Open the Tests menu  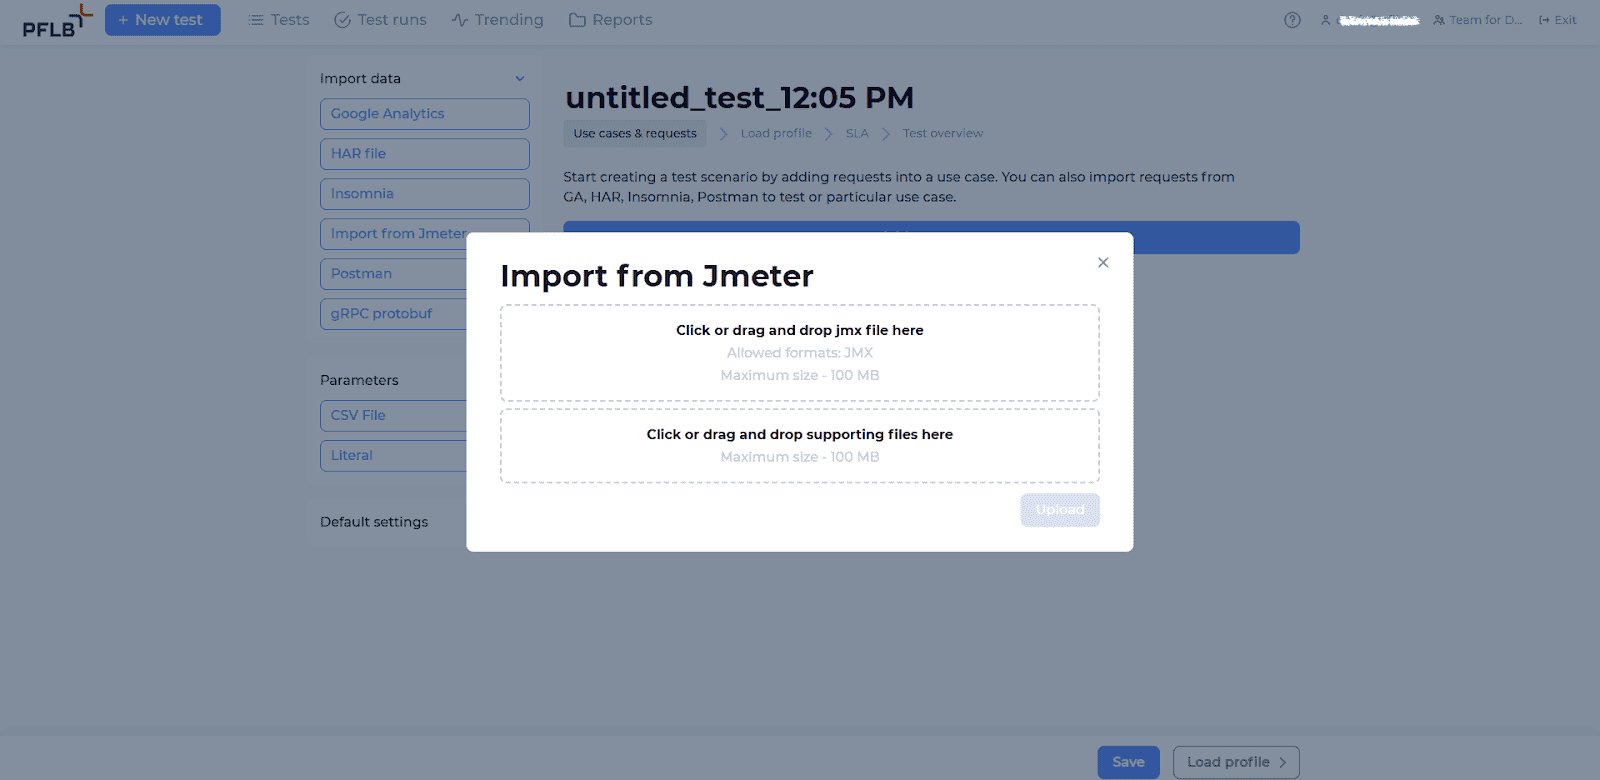[278, 20]
